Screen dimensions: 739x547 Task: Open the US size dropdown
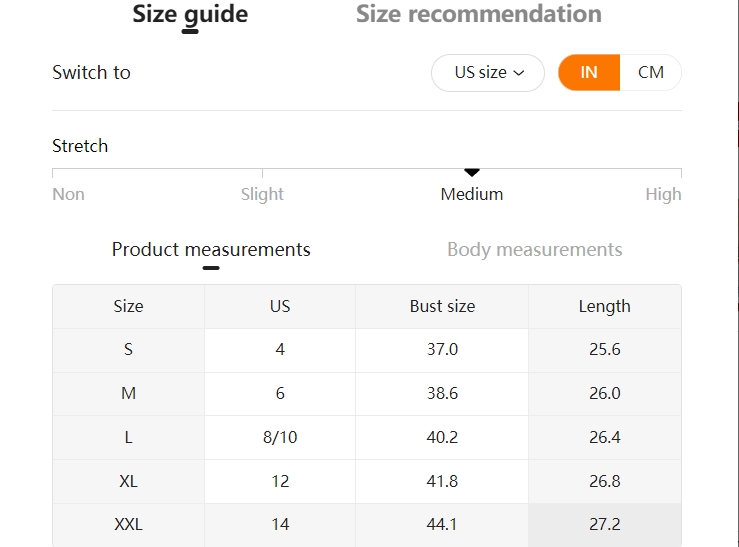[x=488, y=73]
